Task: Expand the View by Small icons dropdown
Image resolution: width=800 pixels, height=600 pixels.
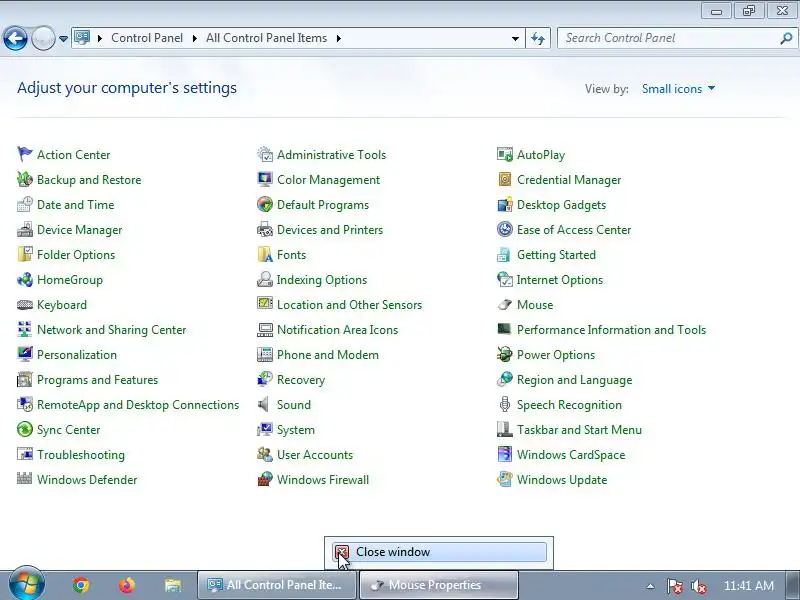Action: click(x=678, y=89)
